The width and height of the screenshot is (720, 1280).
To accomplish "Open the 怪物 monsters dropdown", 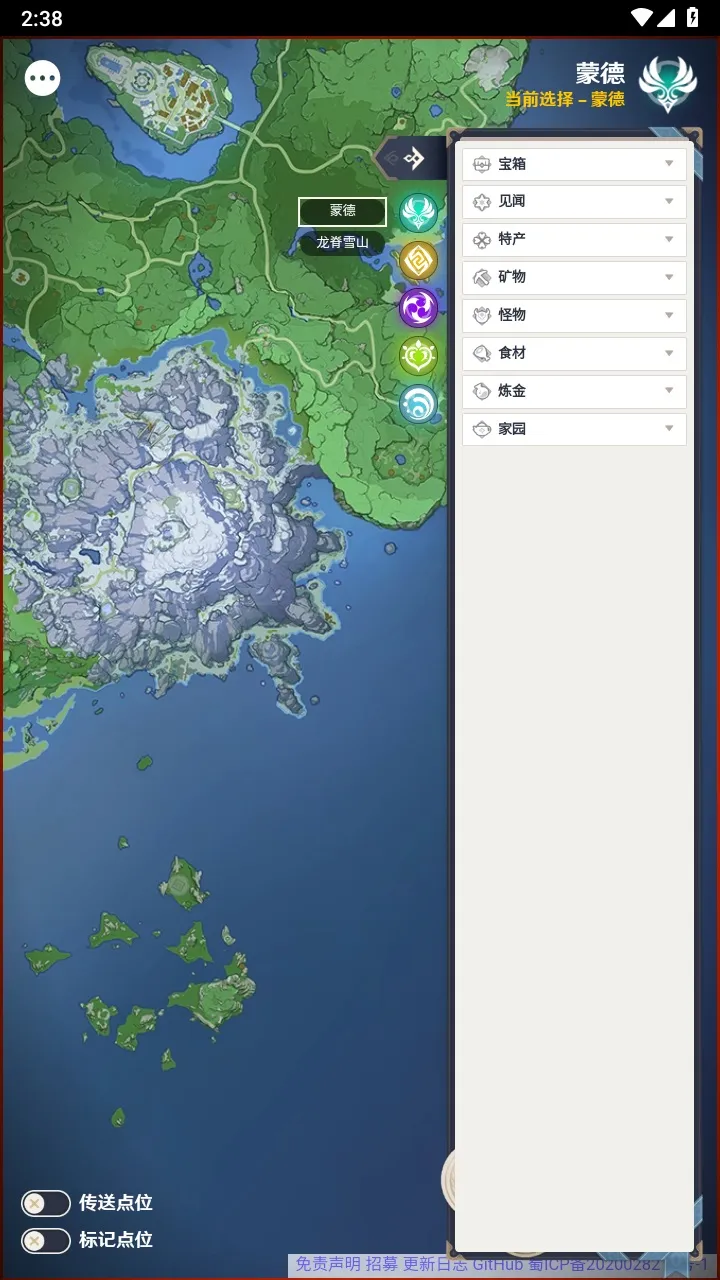I will (x=574, y=315).
